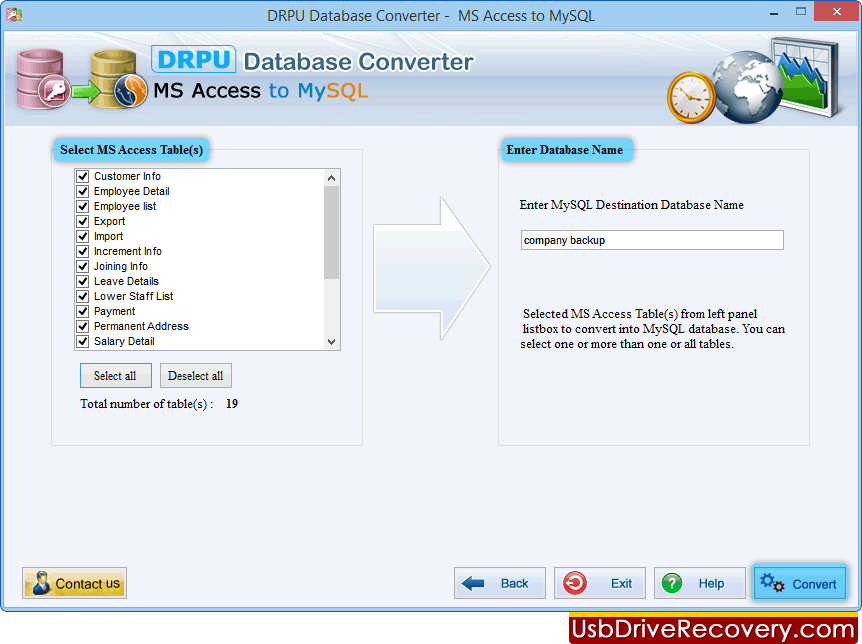Uncheck the Increment Info checkbox
Screen dimensions: 862x644
[82, 251]
